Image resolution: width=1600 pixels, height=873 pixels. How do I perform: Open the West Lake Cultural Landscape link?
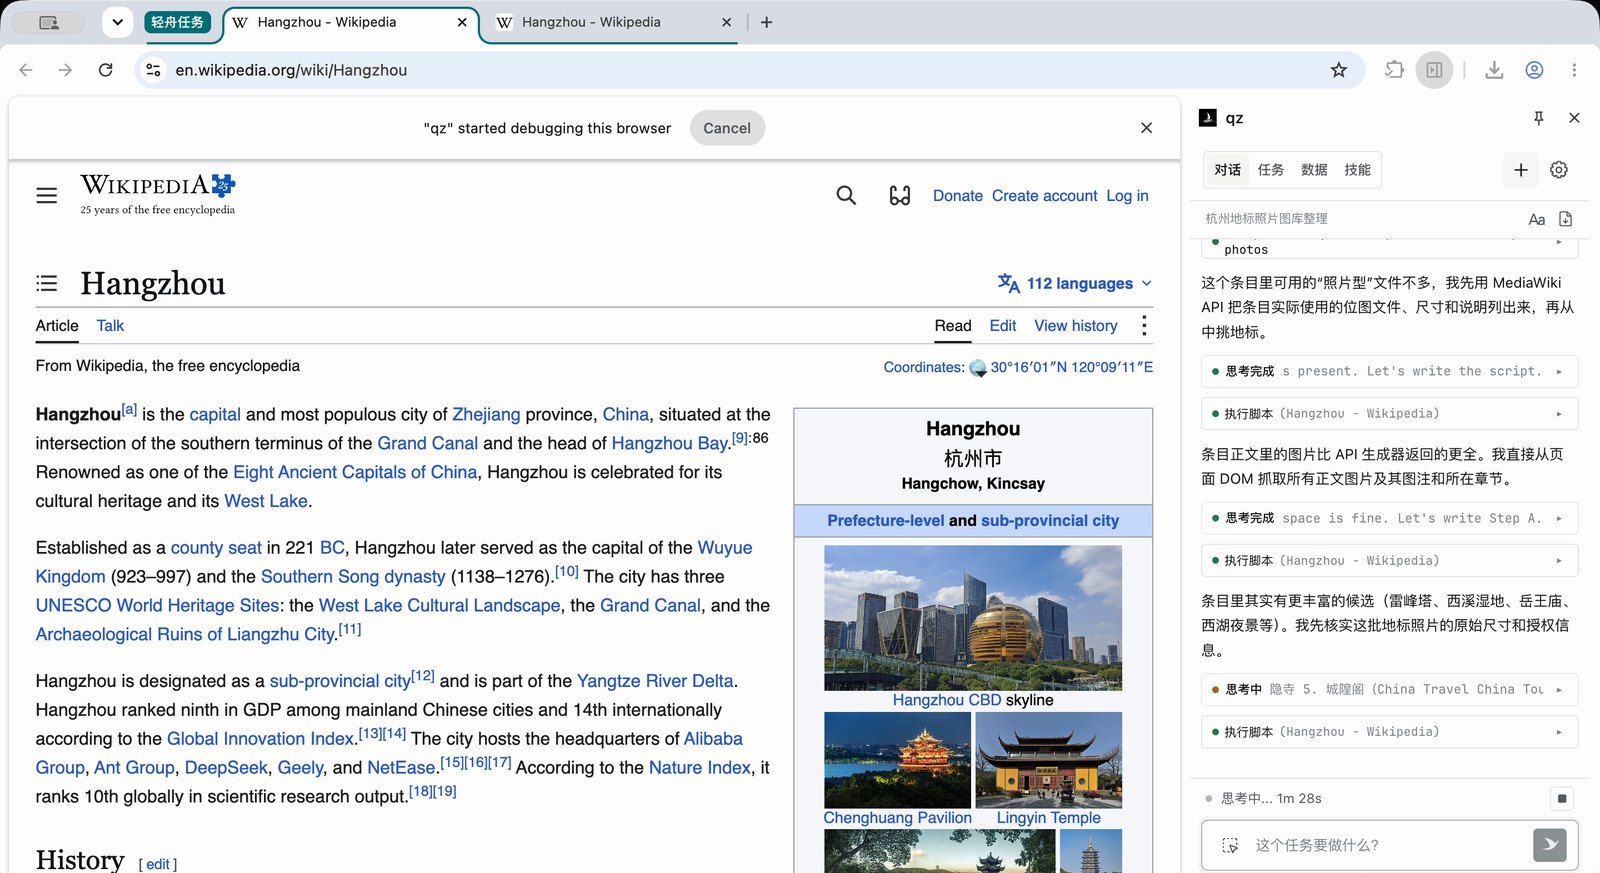point(439,605)
